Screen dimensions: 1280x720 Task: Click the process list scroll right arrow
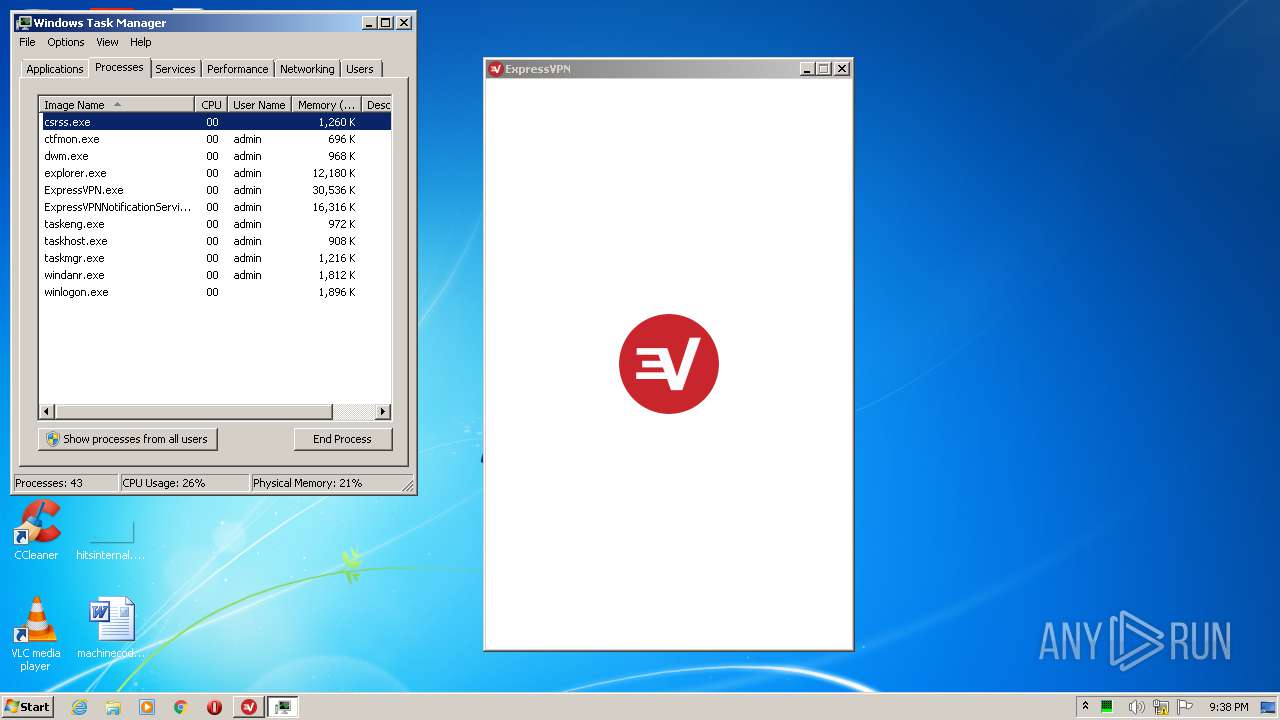tap(382, 412)
